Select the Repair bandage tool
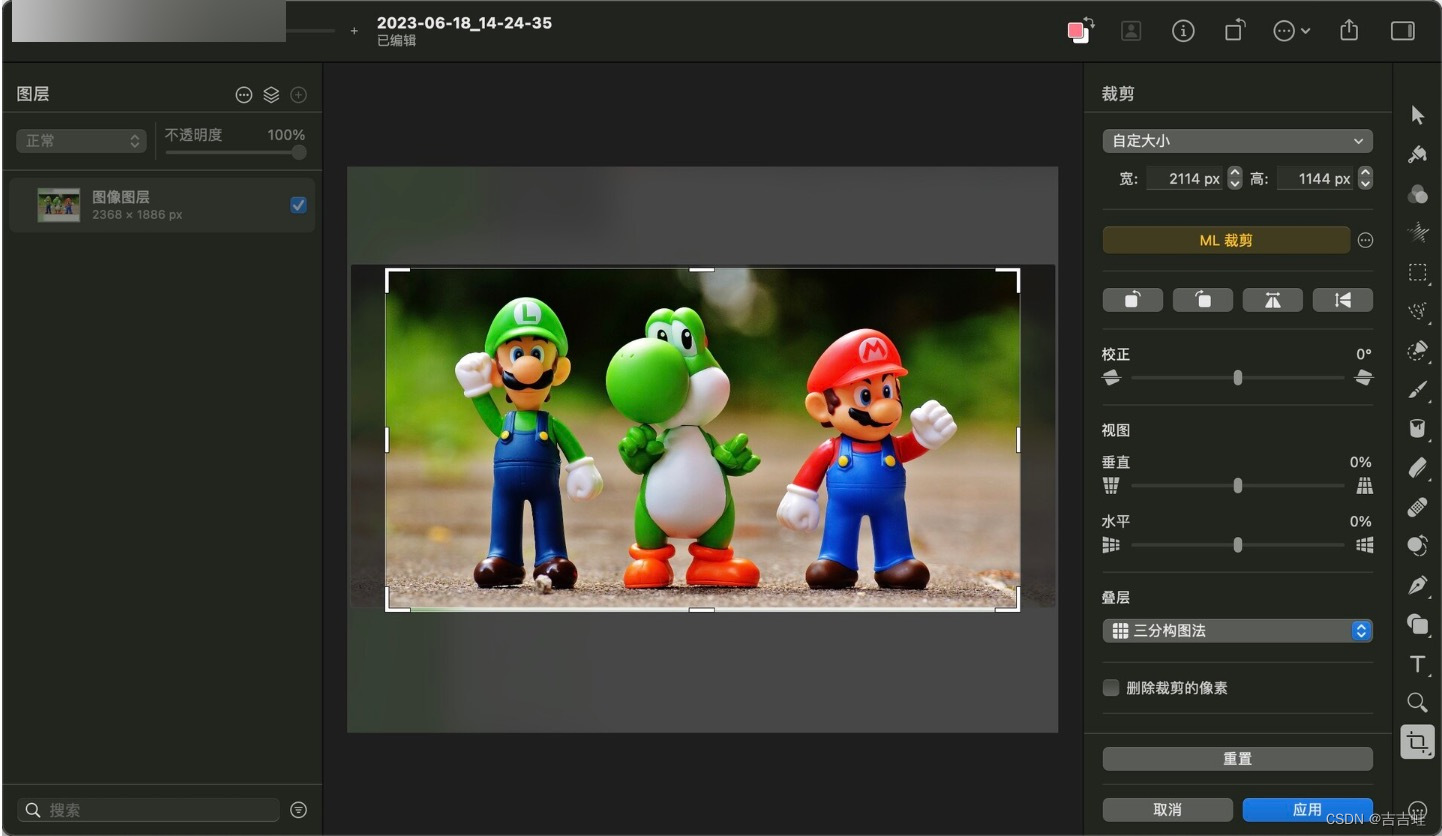 (1417, 507)
